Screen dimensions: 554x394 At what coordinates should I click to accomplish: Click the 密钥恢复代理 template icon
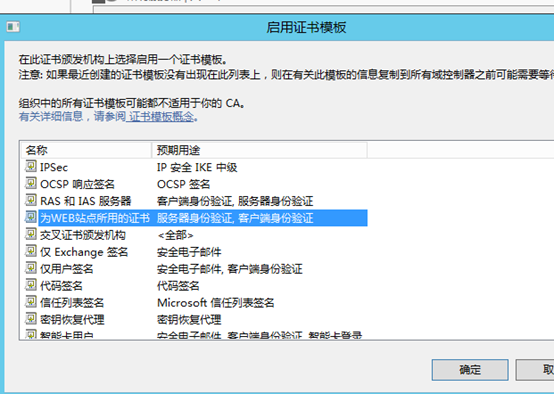coord(31,319)
